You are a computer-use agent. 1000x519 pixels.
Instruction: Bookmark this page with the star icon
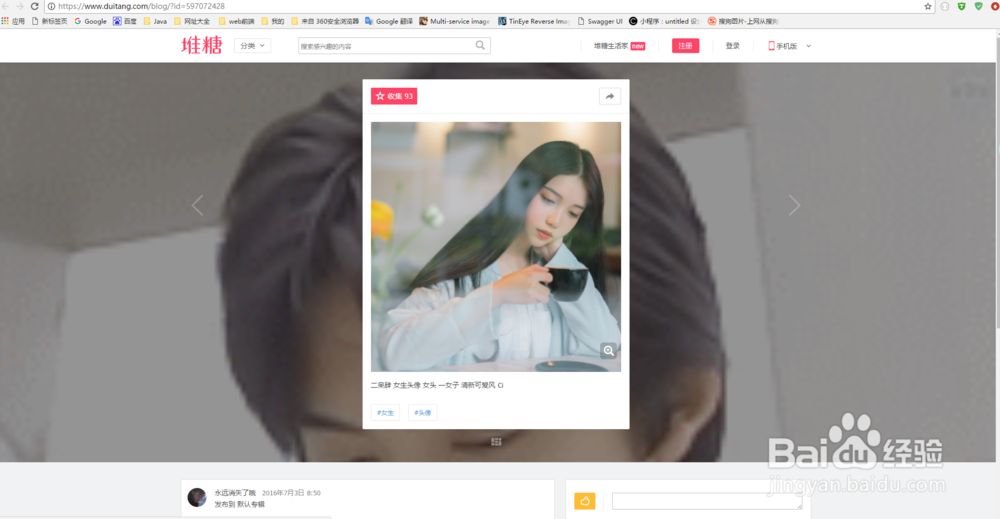coord(928,6)
